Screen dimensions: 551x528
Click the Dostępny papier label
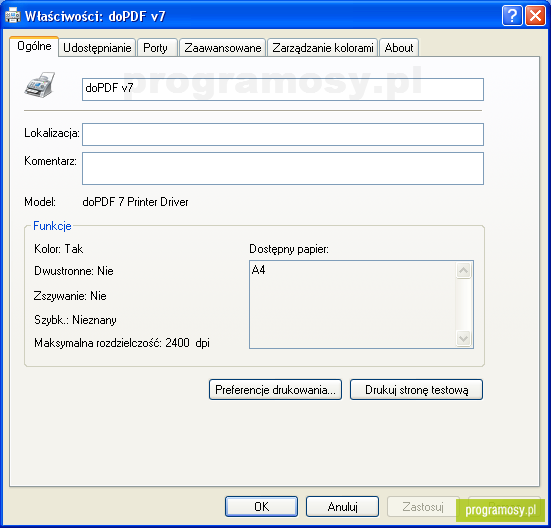tap(289, 249)
